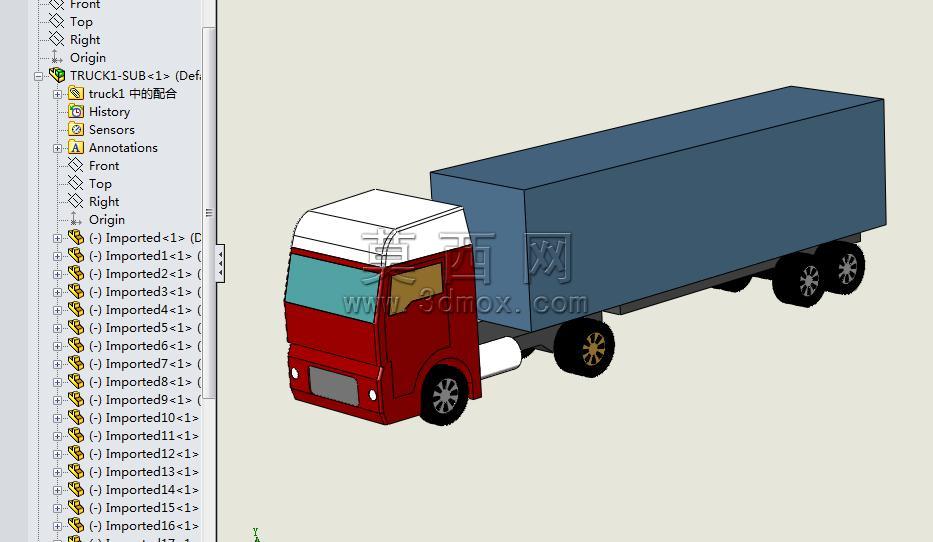Select Imported16<1> in the feature tree
Viewport: 933px width, 542px height.
(x=143, y=525)
